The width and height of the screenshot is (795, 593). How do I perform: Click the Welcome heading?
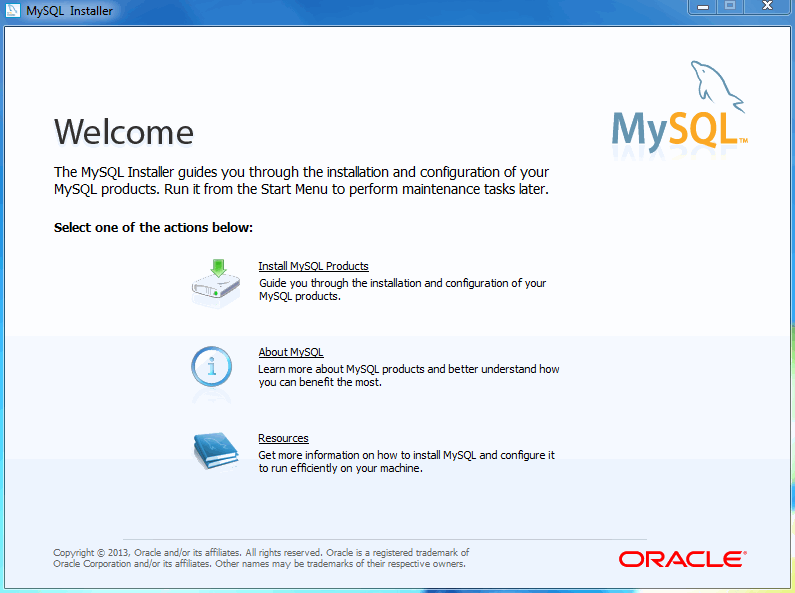[124, 132]
